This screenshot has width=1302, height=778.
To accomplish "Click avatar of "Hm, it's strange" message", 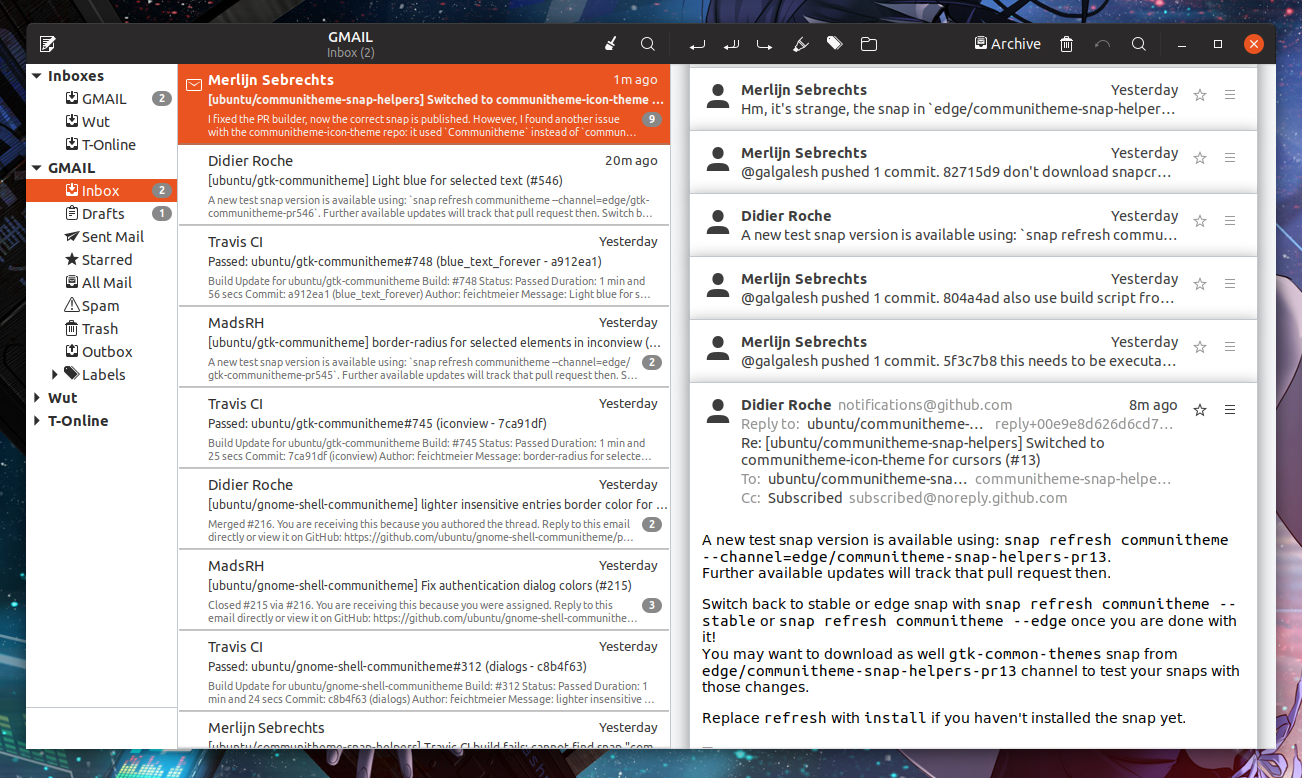I will click(717, 96).
